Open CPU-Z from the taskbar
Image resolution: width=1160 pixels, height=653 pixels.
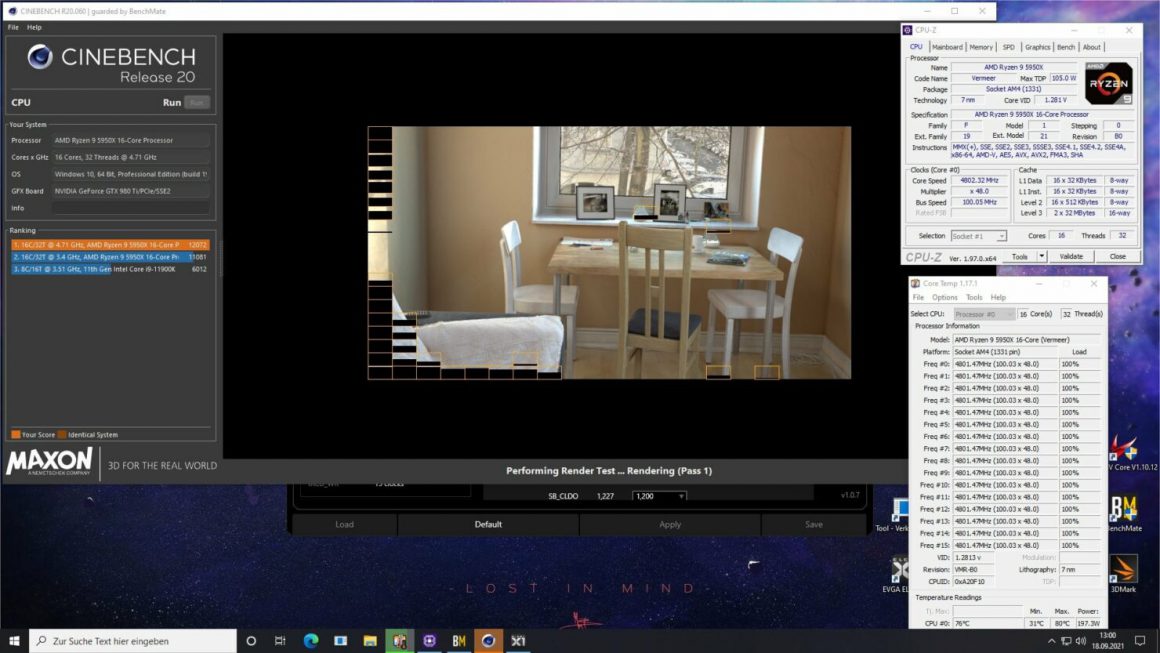pos(428,640)
